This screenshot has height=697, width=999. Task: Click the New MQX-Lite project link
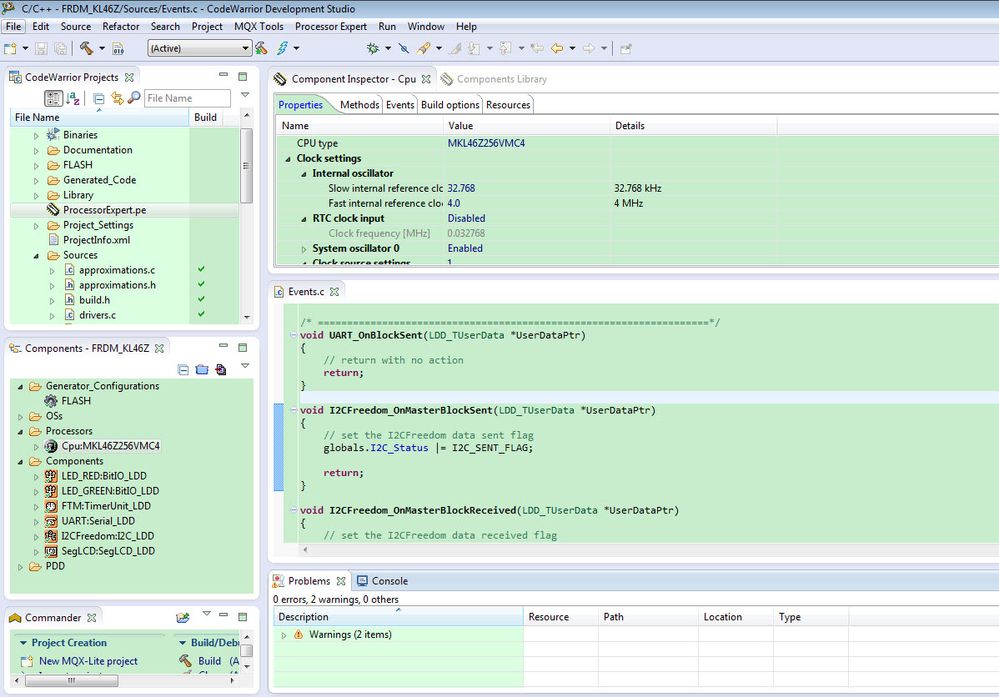88,661
